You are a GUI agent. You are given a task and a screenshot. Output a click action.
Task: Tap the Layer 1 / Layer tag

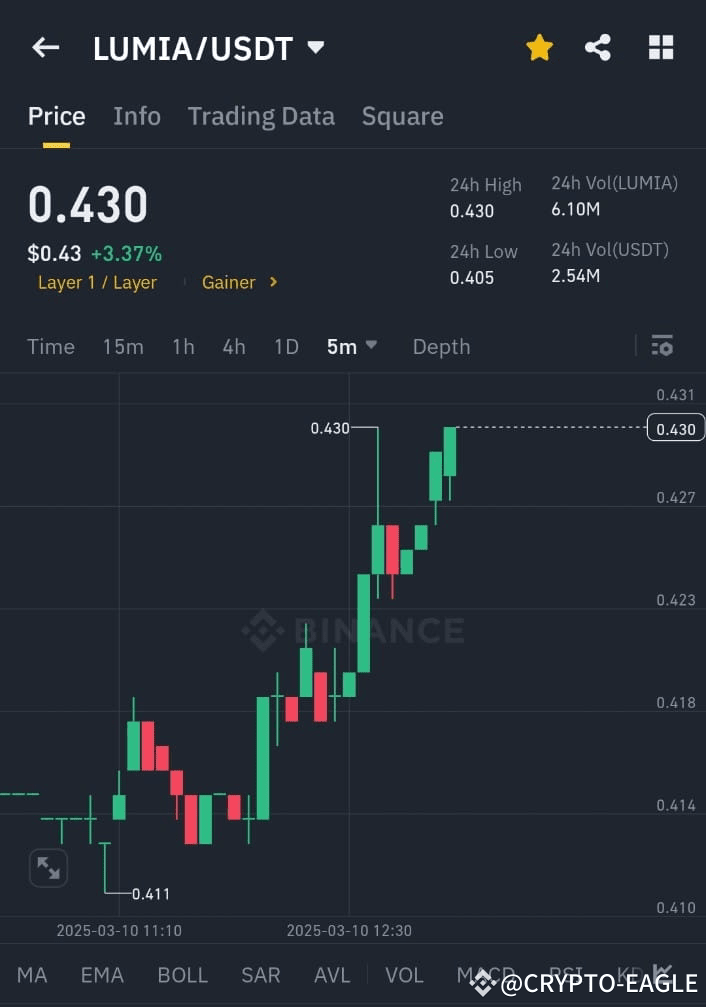[97, 282]
